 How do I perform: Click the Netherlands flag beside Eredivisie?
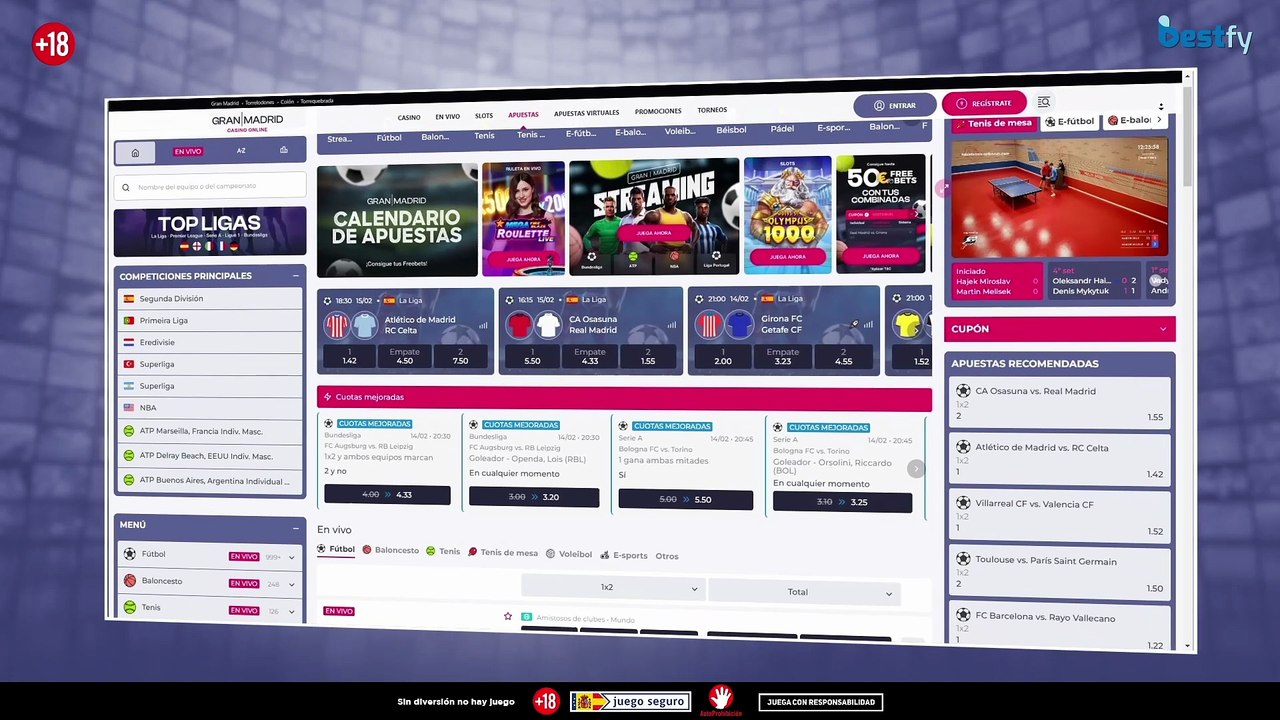(x=129, y=342)
